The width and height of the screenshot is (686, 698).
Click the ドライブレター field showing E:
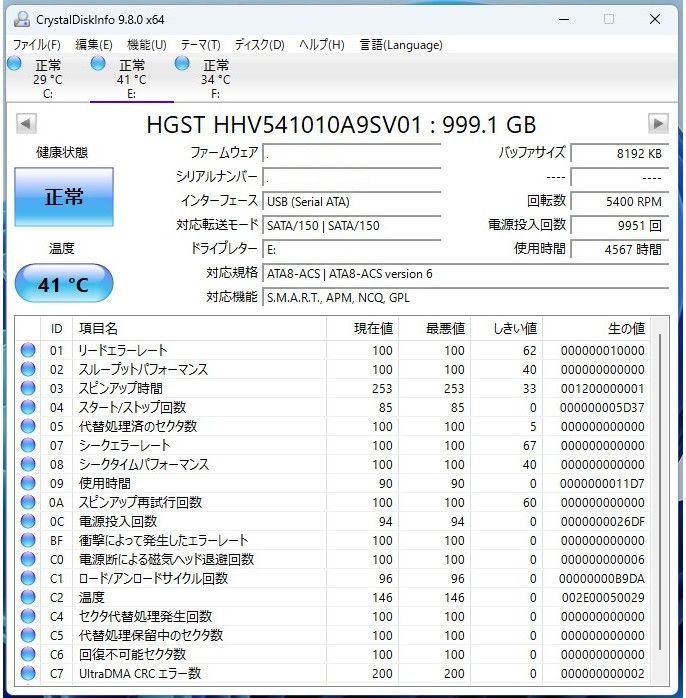[x=352, y=249]
